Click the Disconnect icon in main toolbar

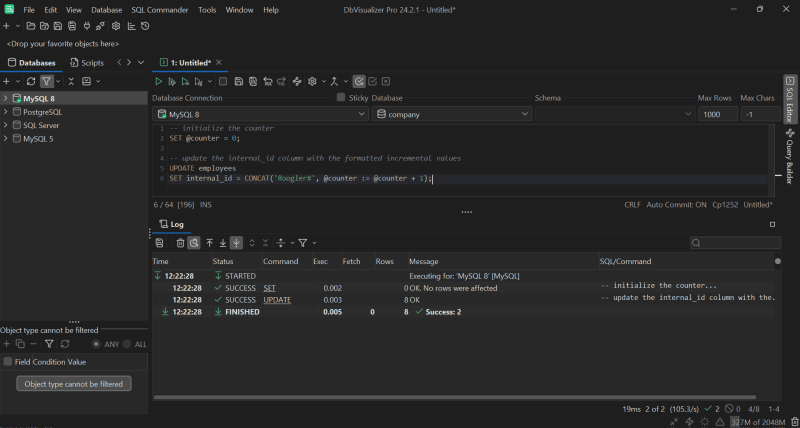coord(101,26)
